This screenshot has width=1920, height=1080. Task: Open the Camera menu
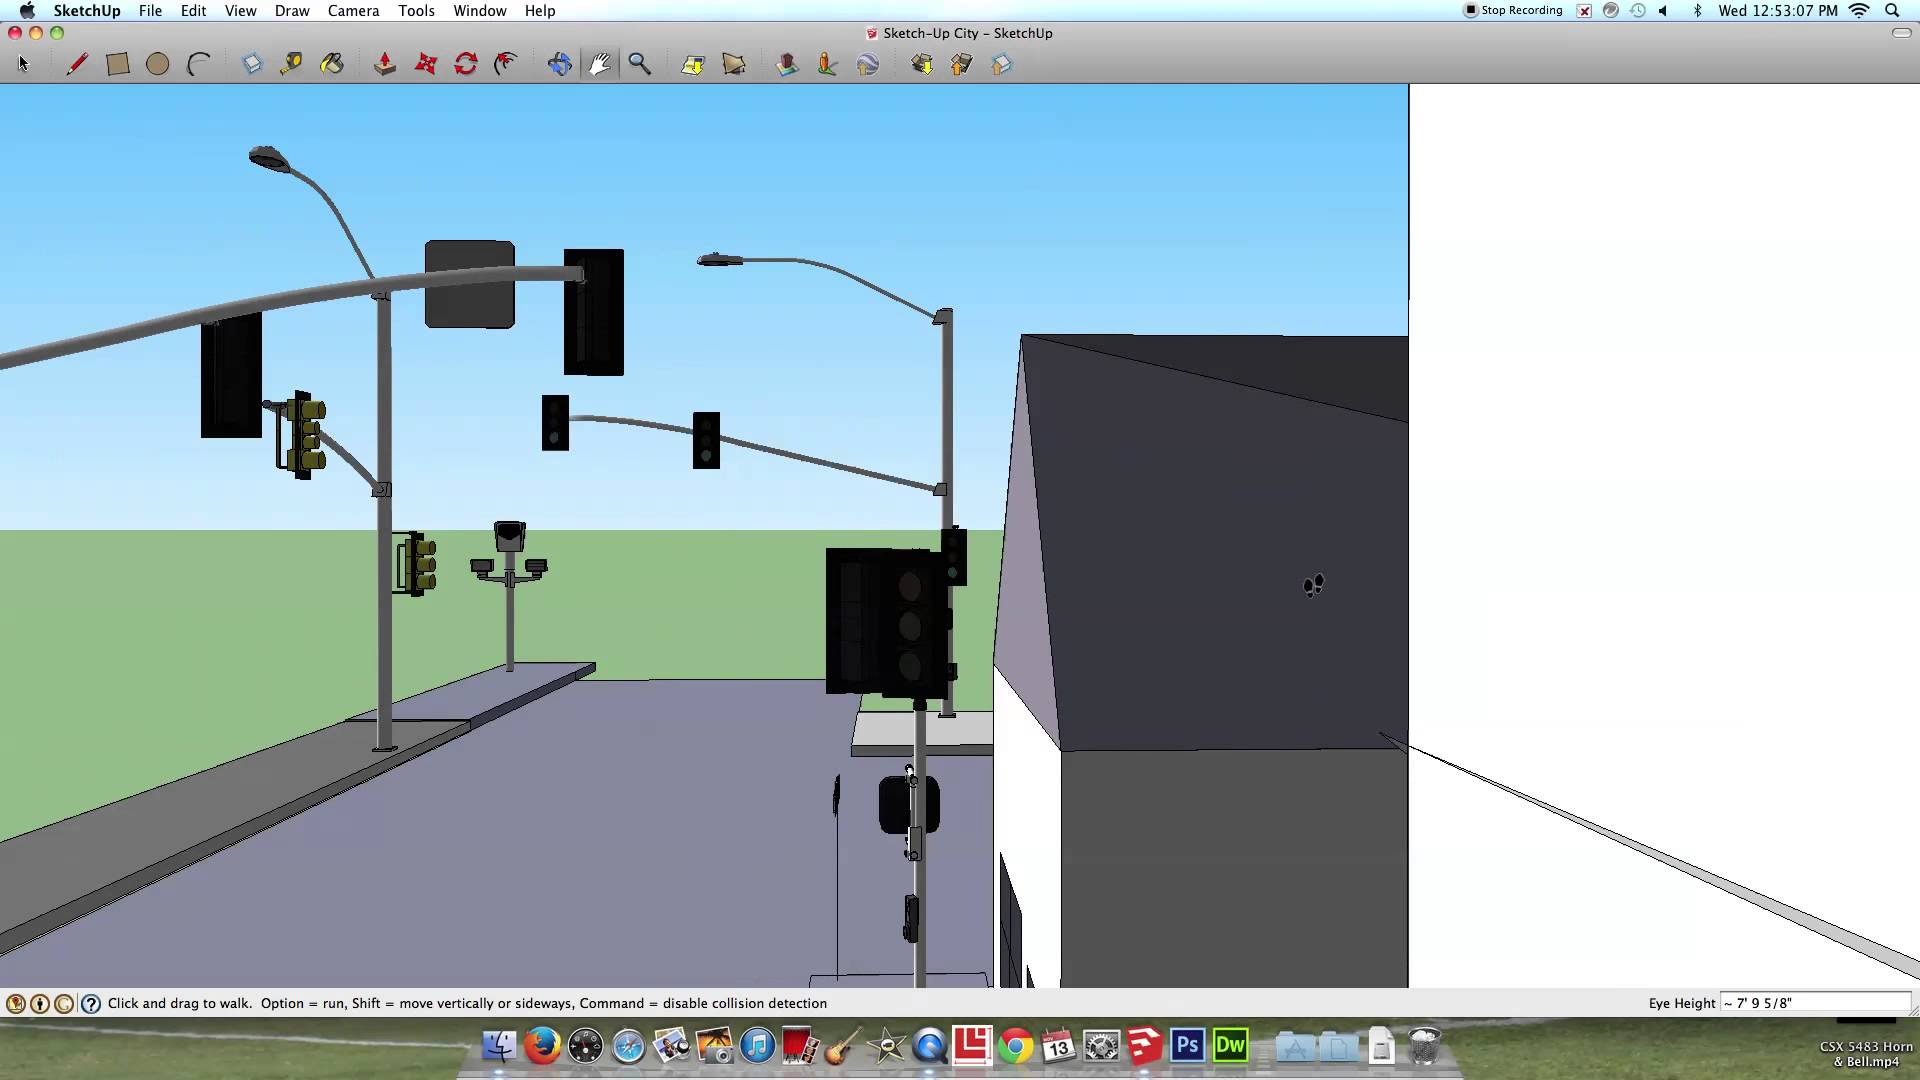[x=353, y=11]
